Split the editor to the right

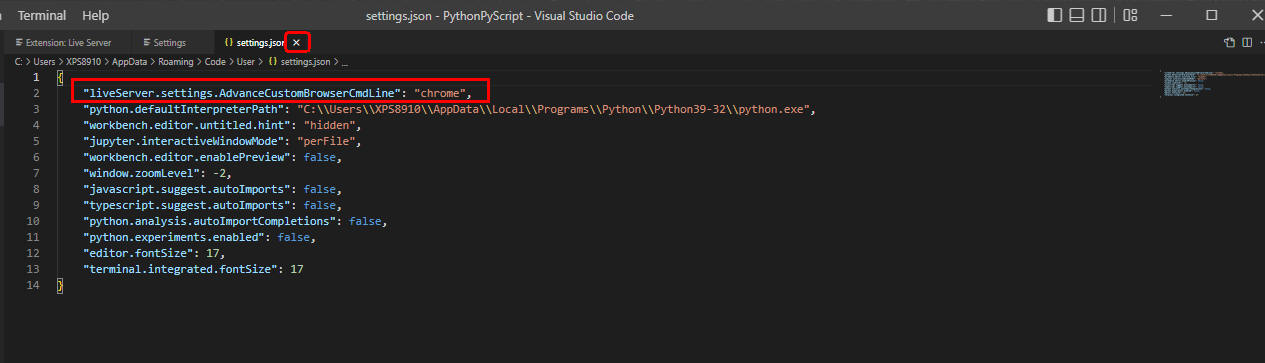tap(1247, 43)
